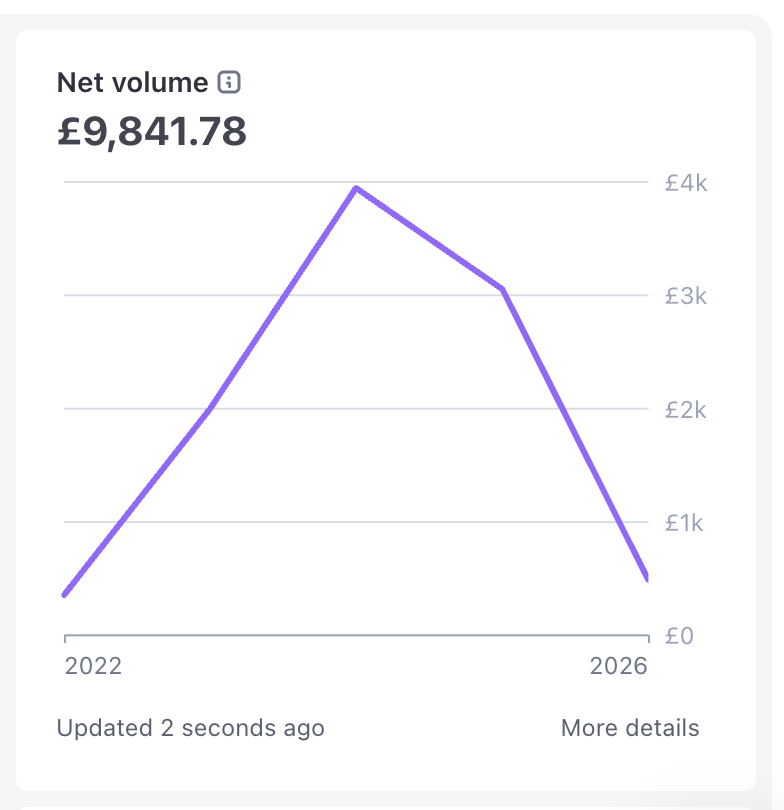Click the line's ending point at 2026
Image resolution: width=784 pixels, height=810 pixels.
pyautogui.click(x=647, y=577)
